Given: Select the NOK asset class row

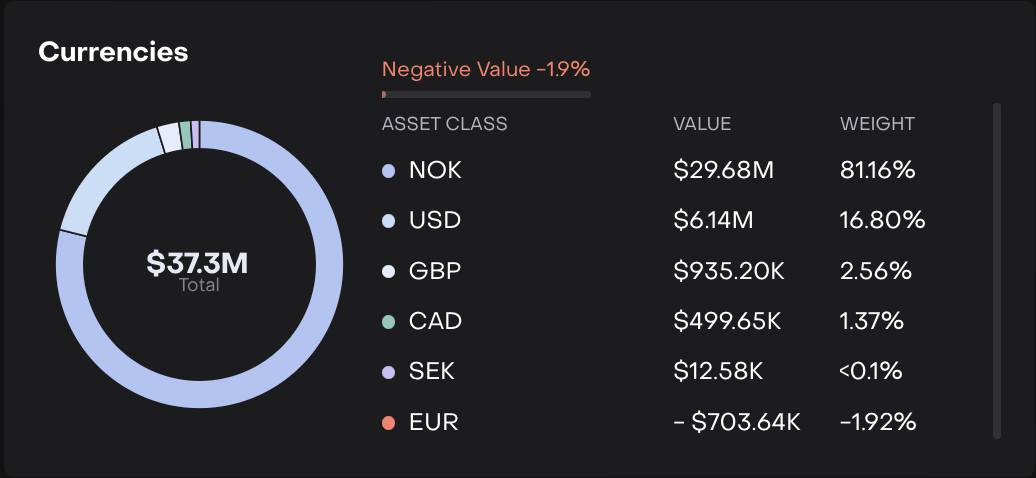Looking at the screenshot, I should [435, 171].
